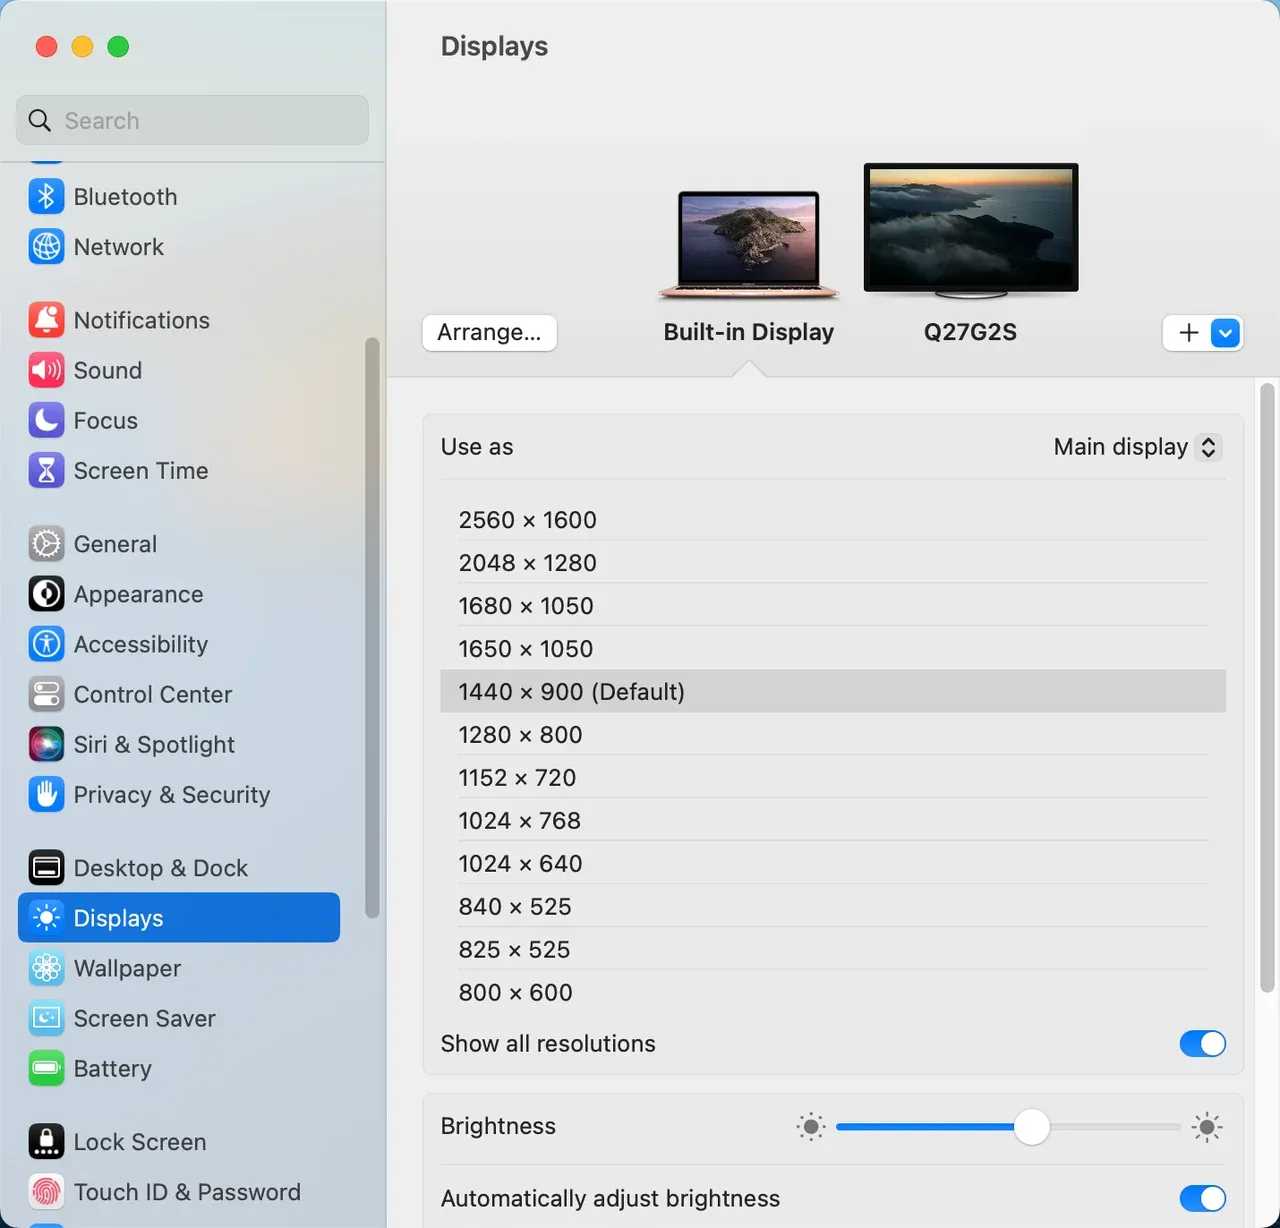Disable Automatically adjust brightness switch
This screenshot has height=1228, width=1280.
pos(1202,1198)
